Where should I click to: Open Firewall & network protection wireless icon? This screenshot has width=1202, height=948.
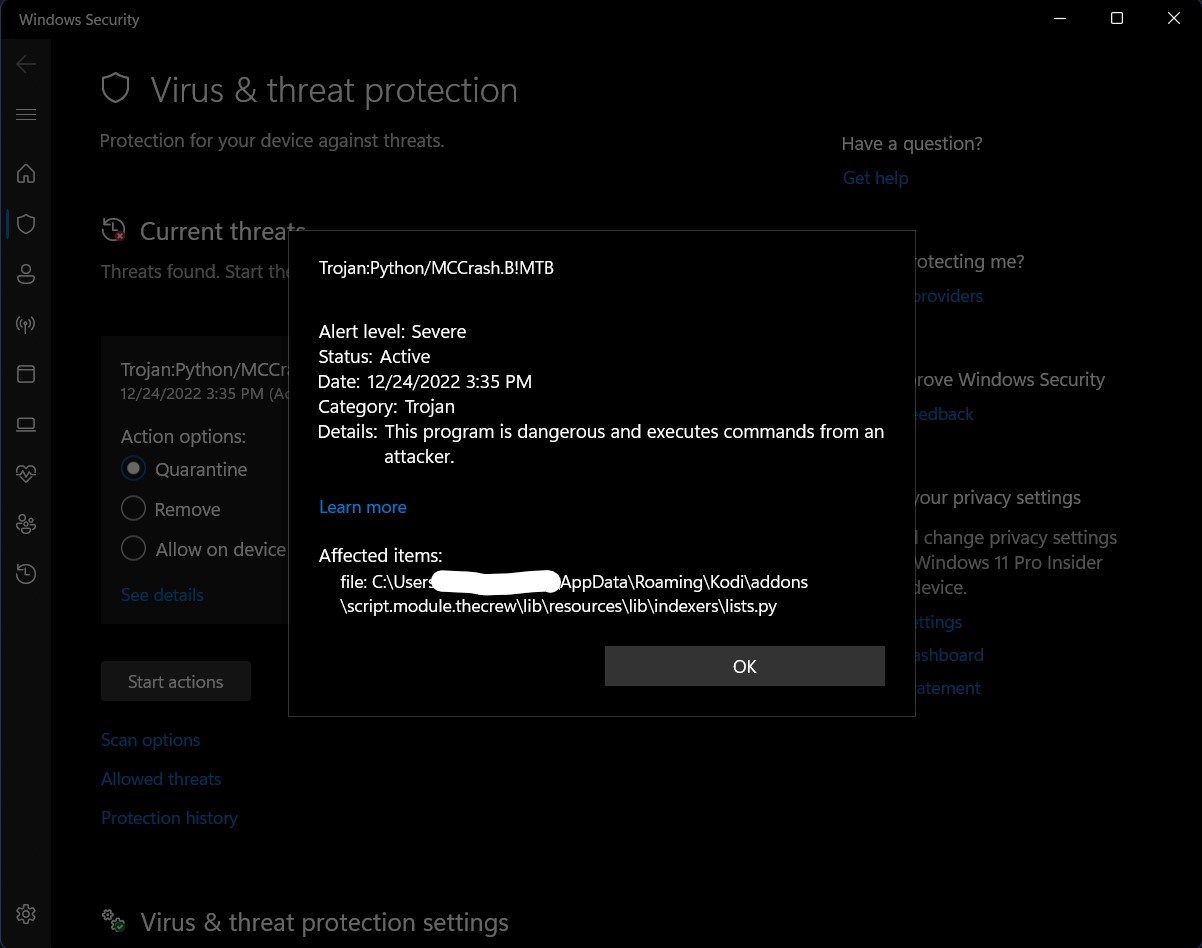(x=26, y=324)
